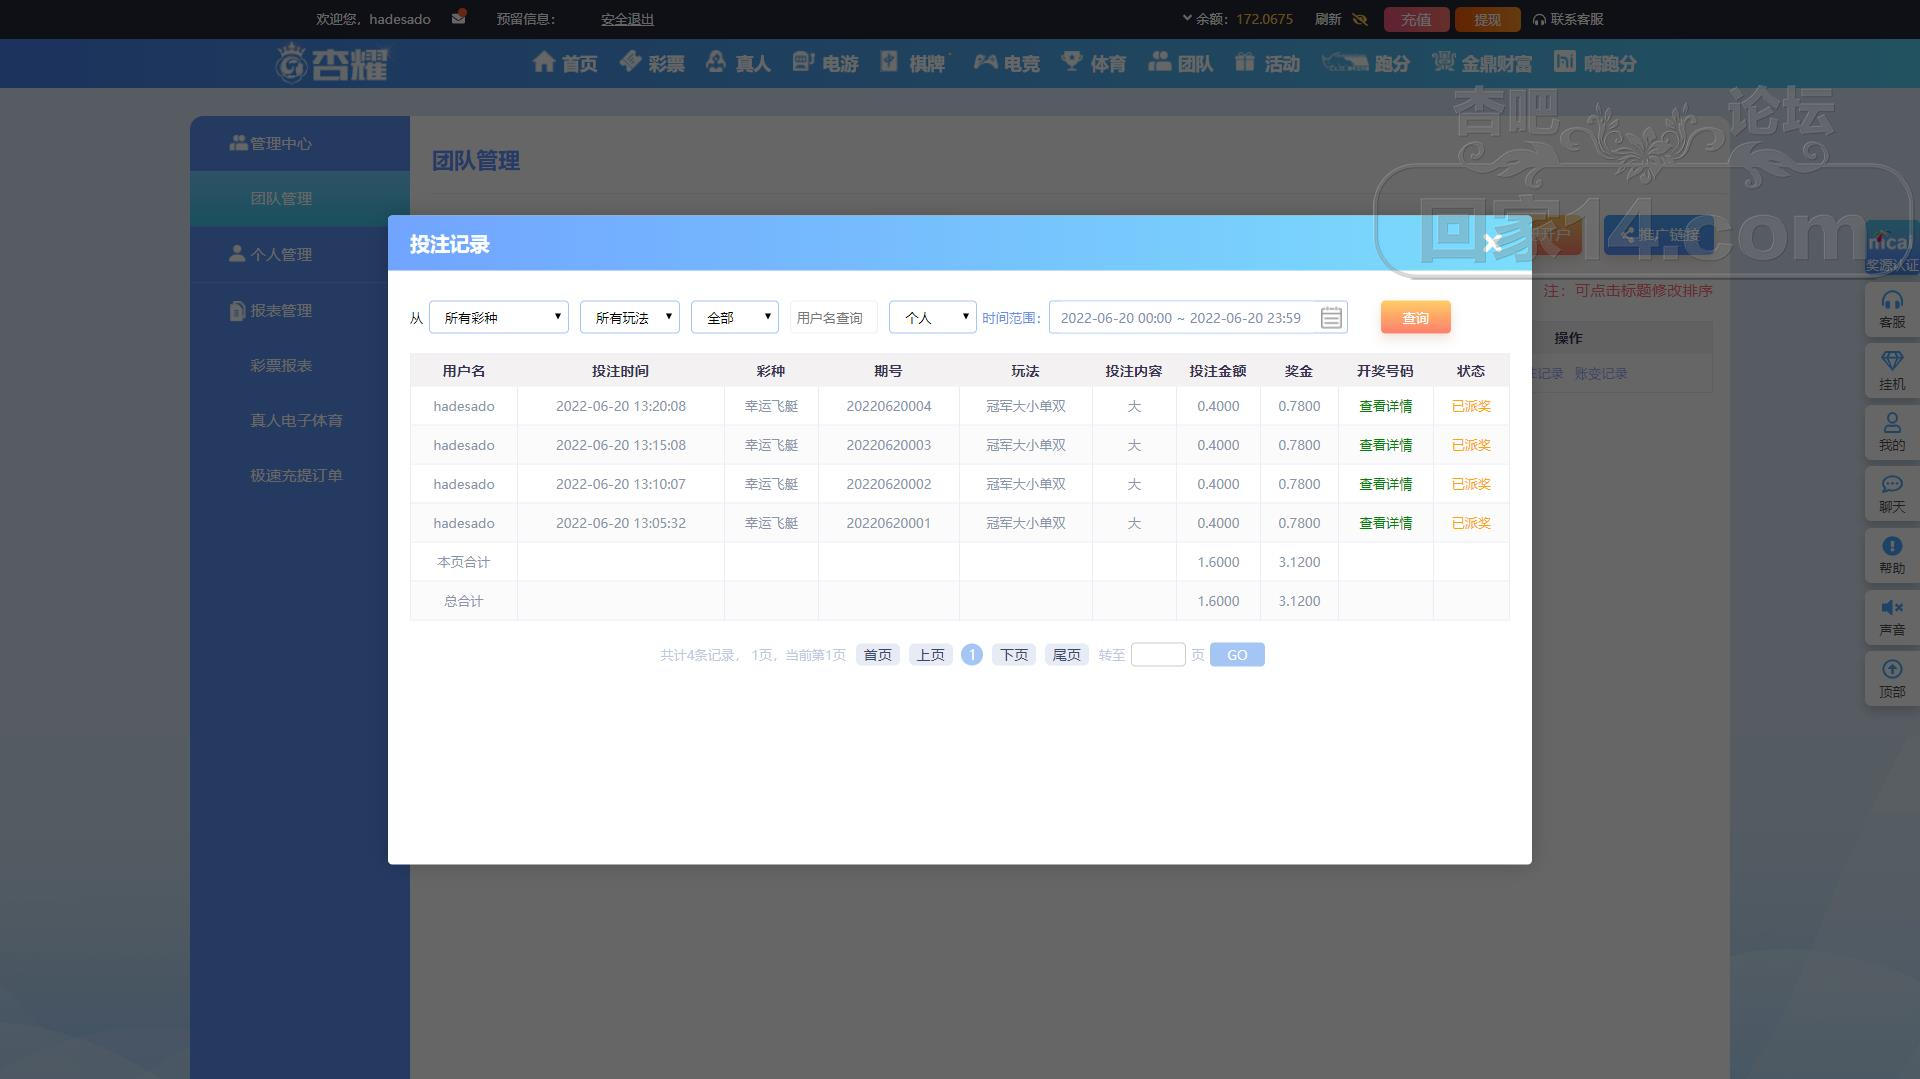Viewport: 1920px width, 1079px height.
Task: Open 电游 nav item
Action: [825, 63]
